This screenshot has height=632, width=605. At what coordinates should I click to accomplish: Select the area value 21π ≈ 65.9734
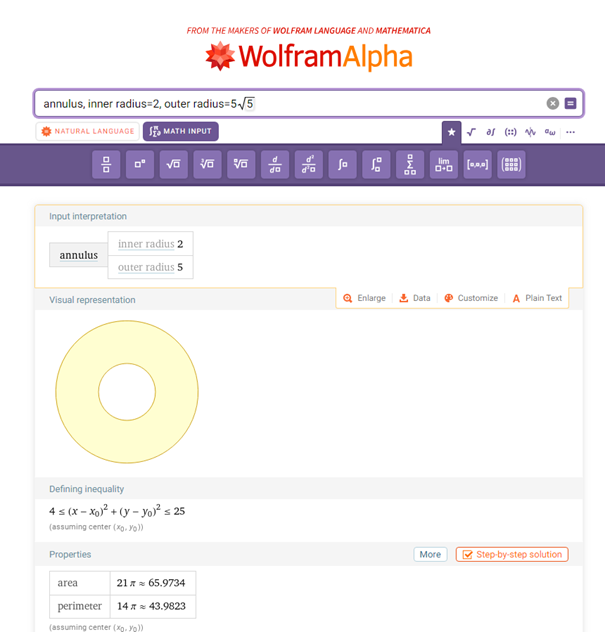click(x=151, y=583)
